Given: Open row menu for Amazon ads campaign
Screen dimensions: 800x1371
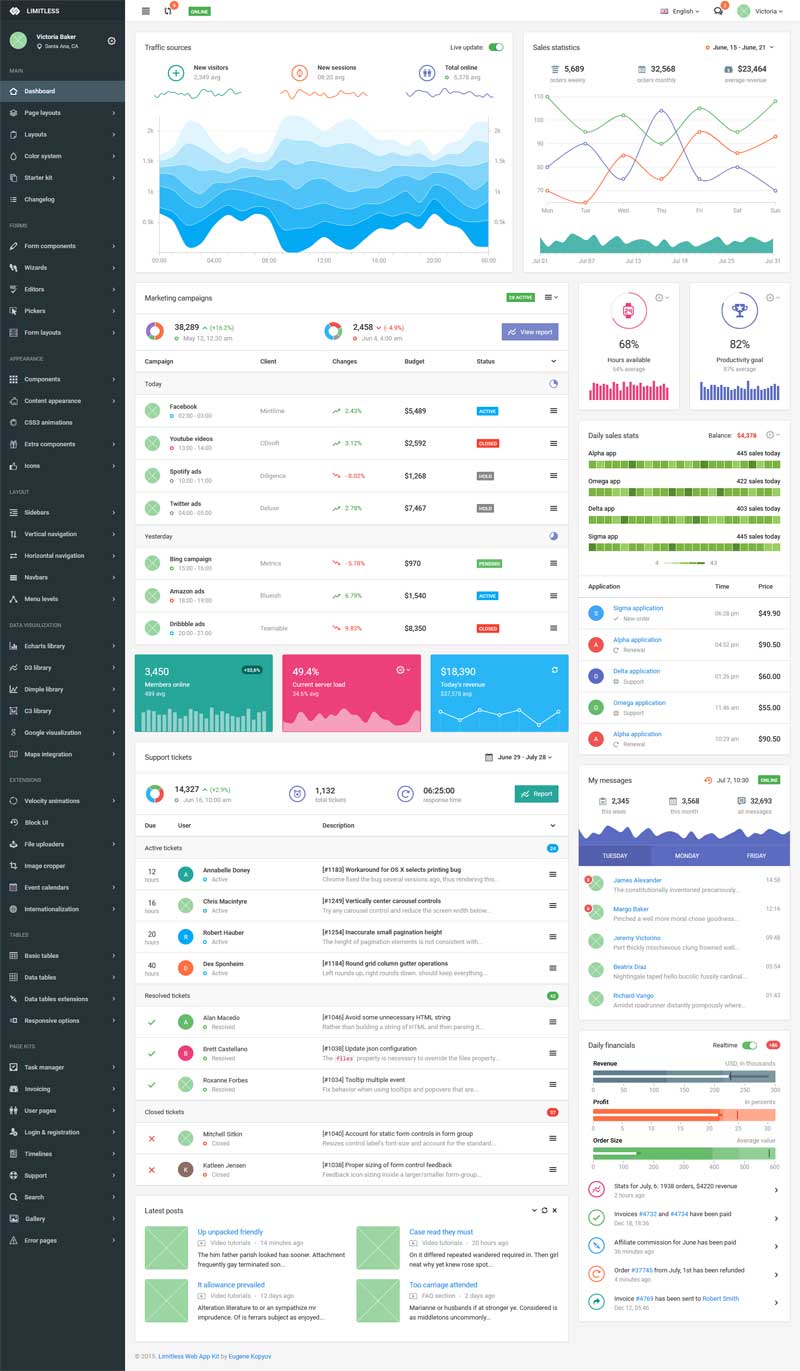Looking at the screenshot, I should coord(553,595).
